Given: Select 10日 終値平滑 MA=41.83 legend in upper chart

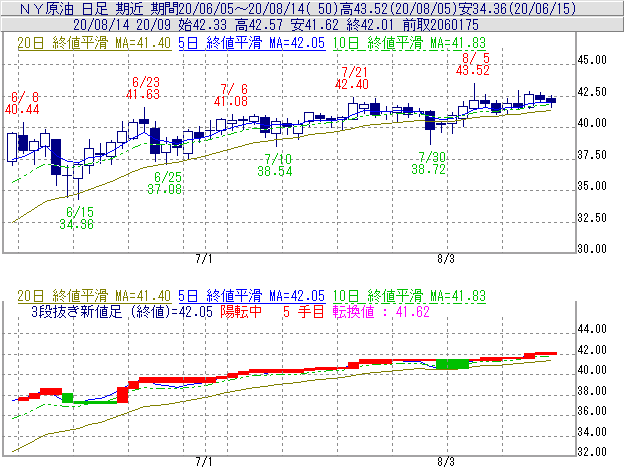Looking at the screenshot, I should [409, 43].
